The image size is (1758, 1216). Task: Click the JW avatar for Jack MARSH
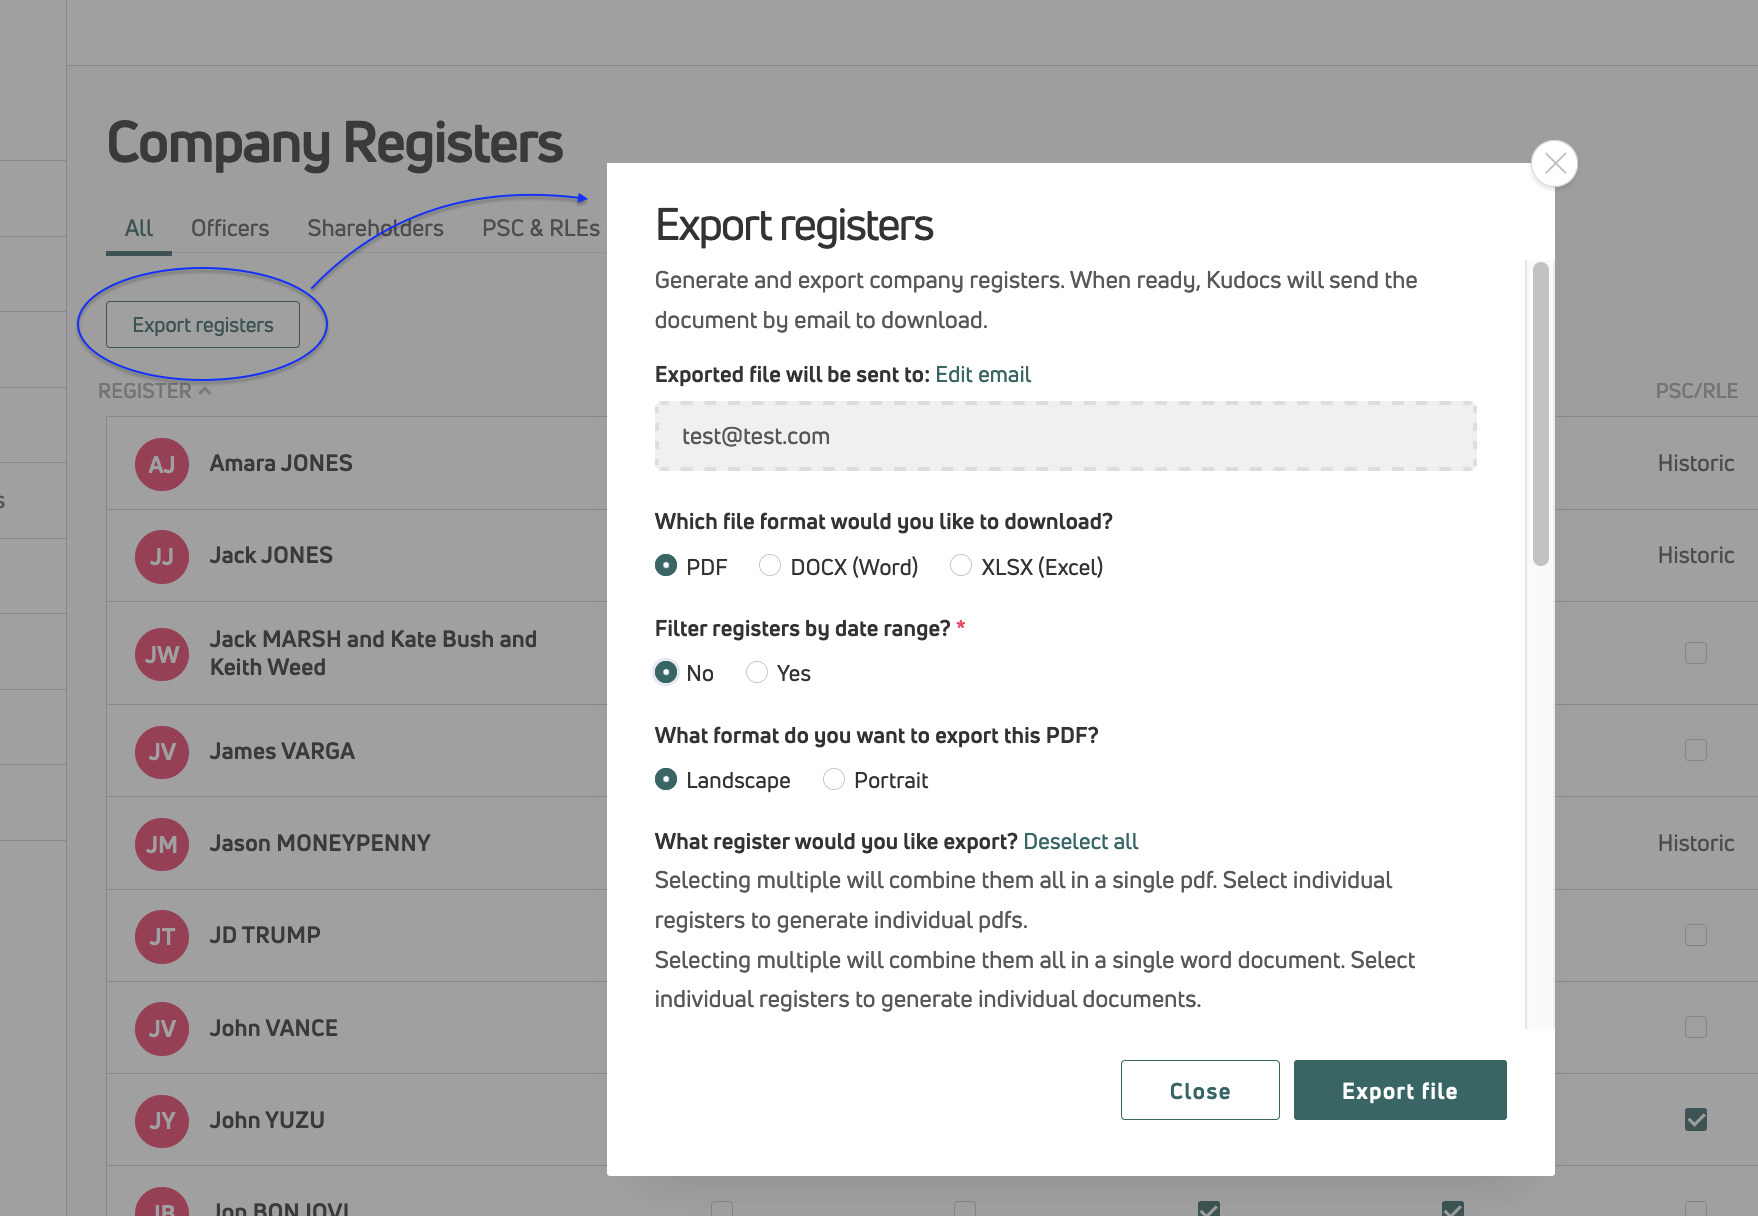pos(162,654)
